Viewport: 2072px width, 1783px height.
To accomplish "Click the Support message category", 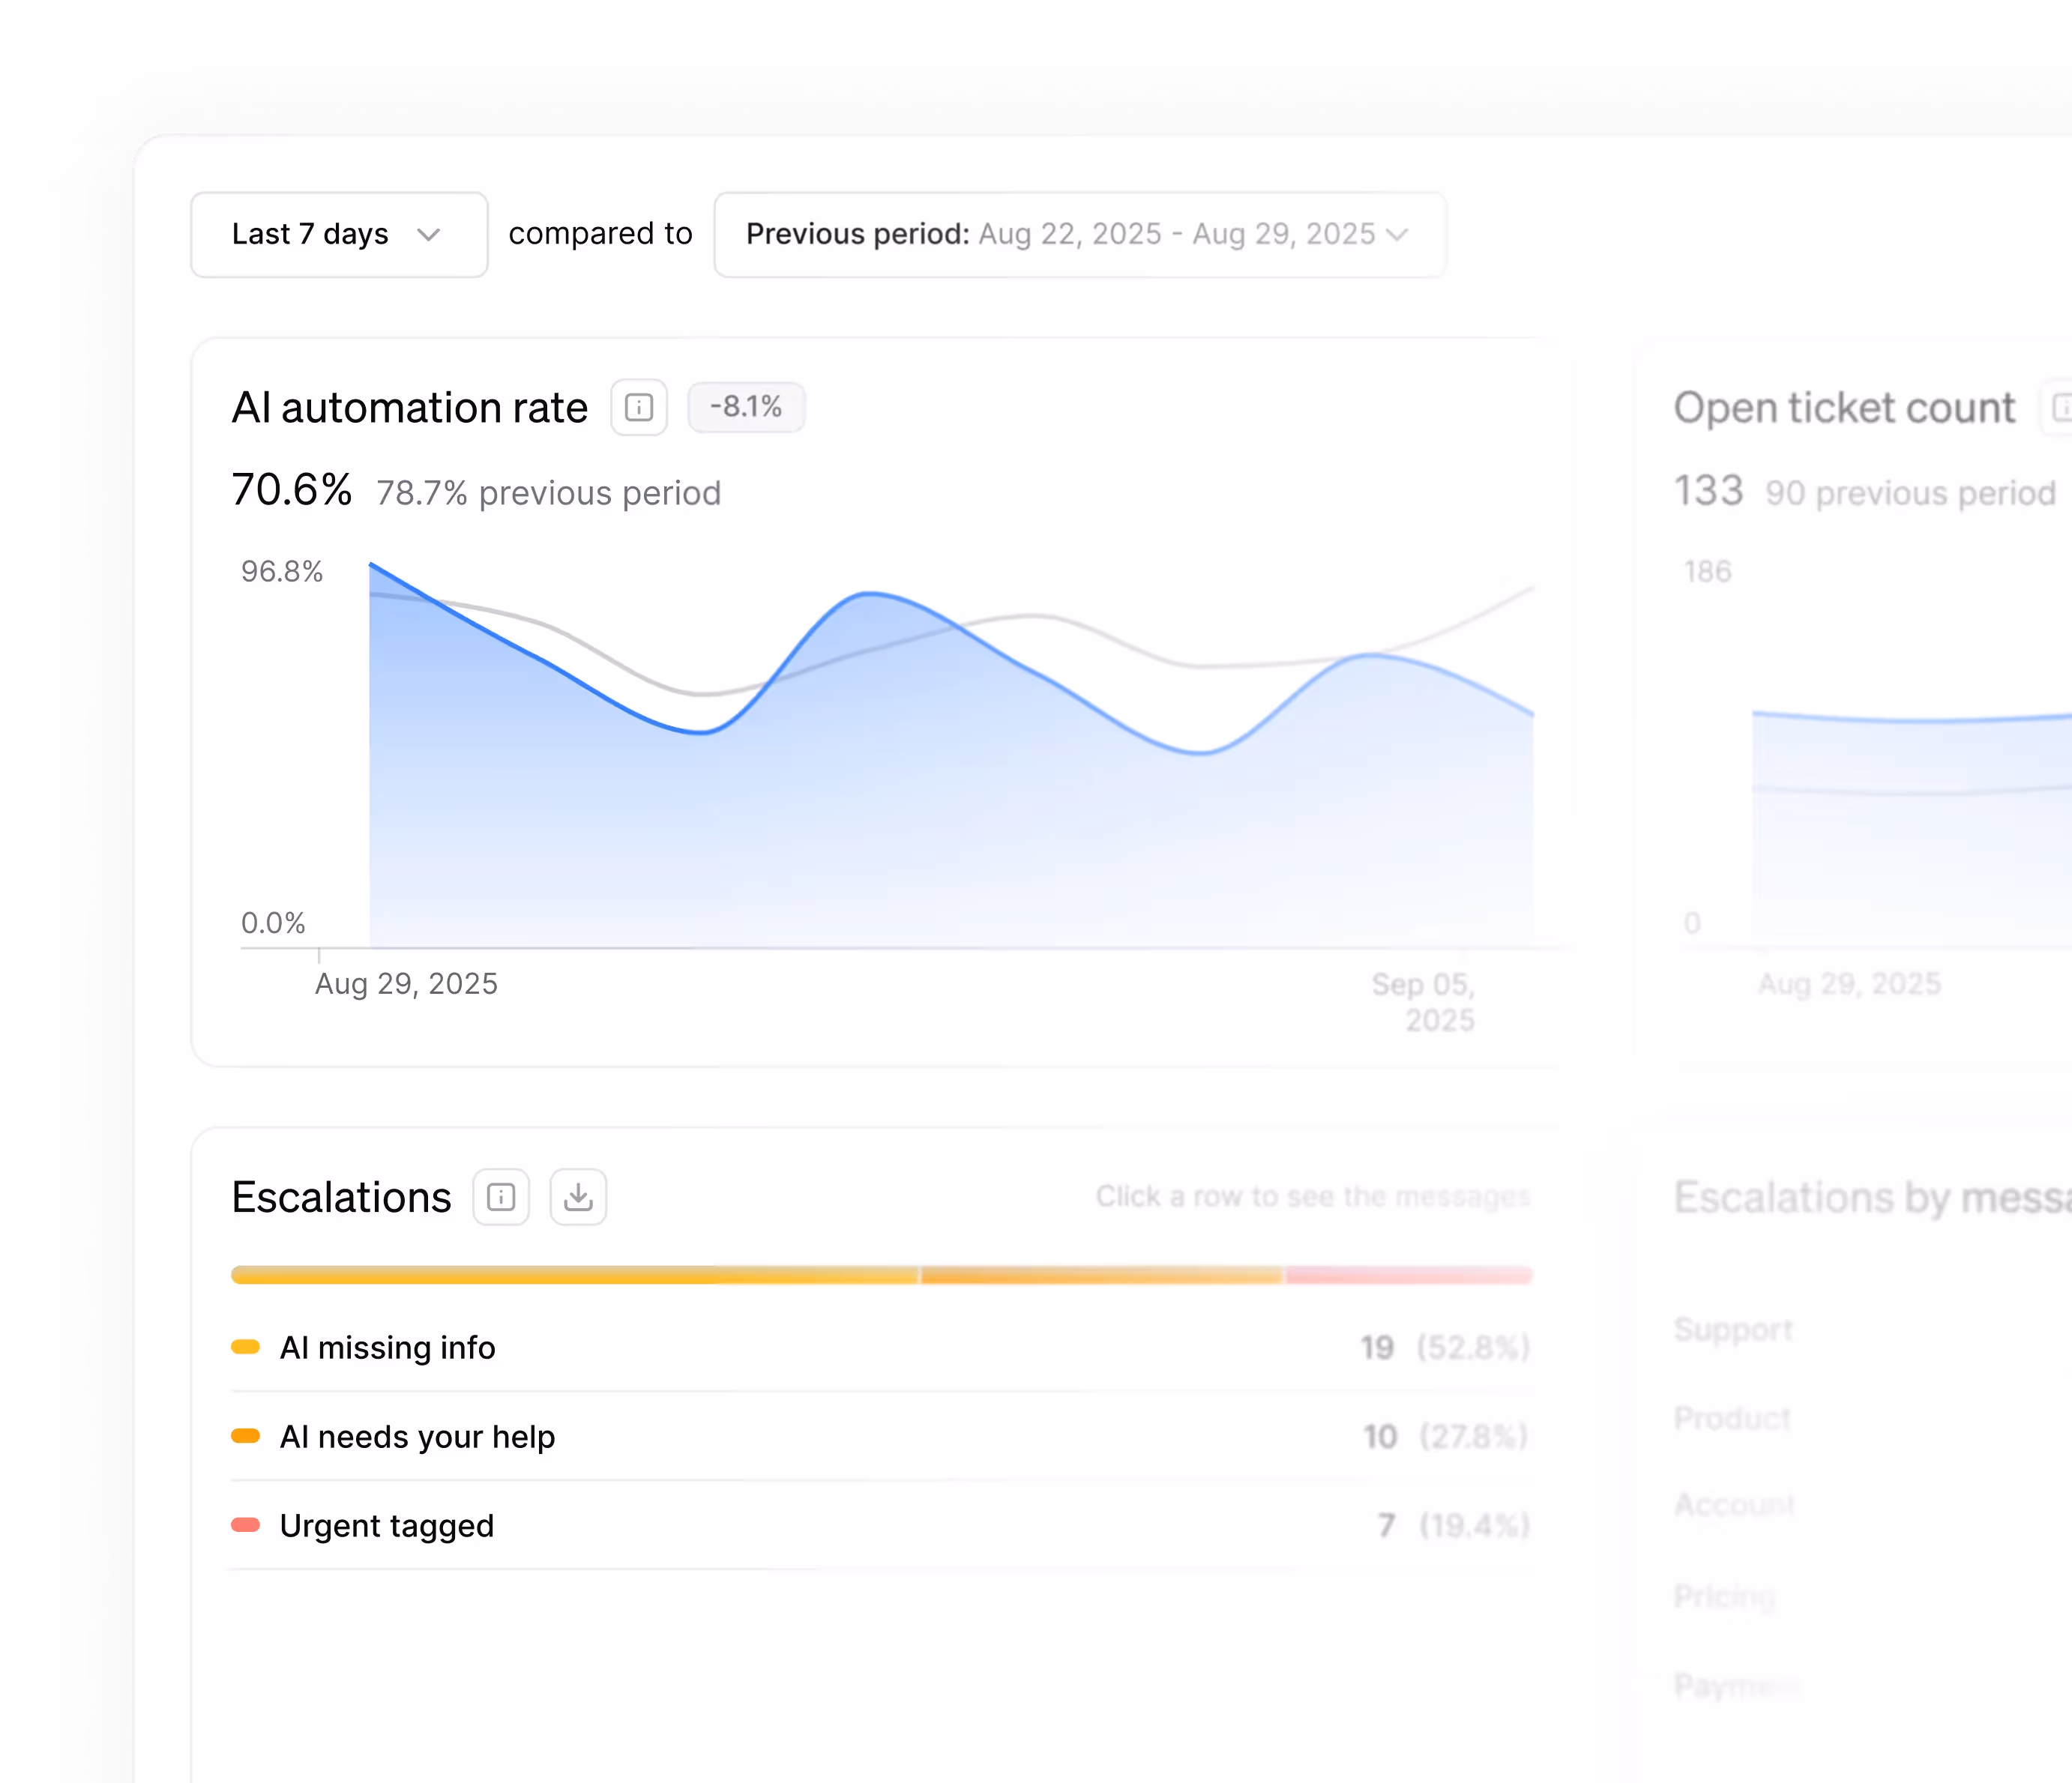I will pos(1733,1329).
